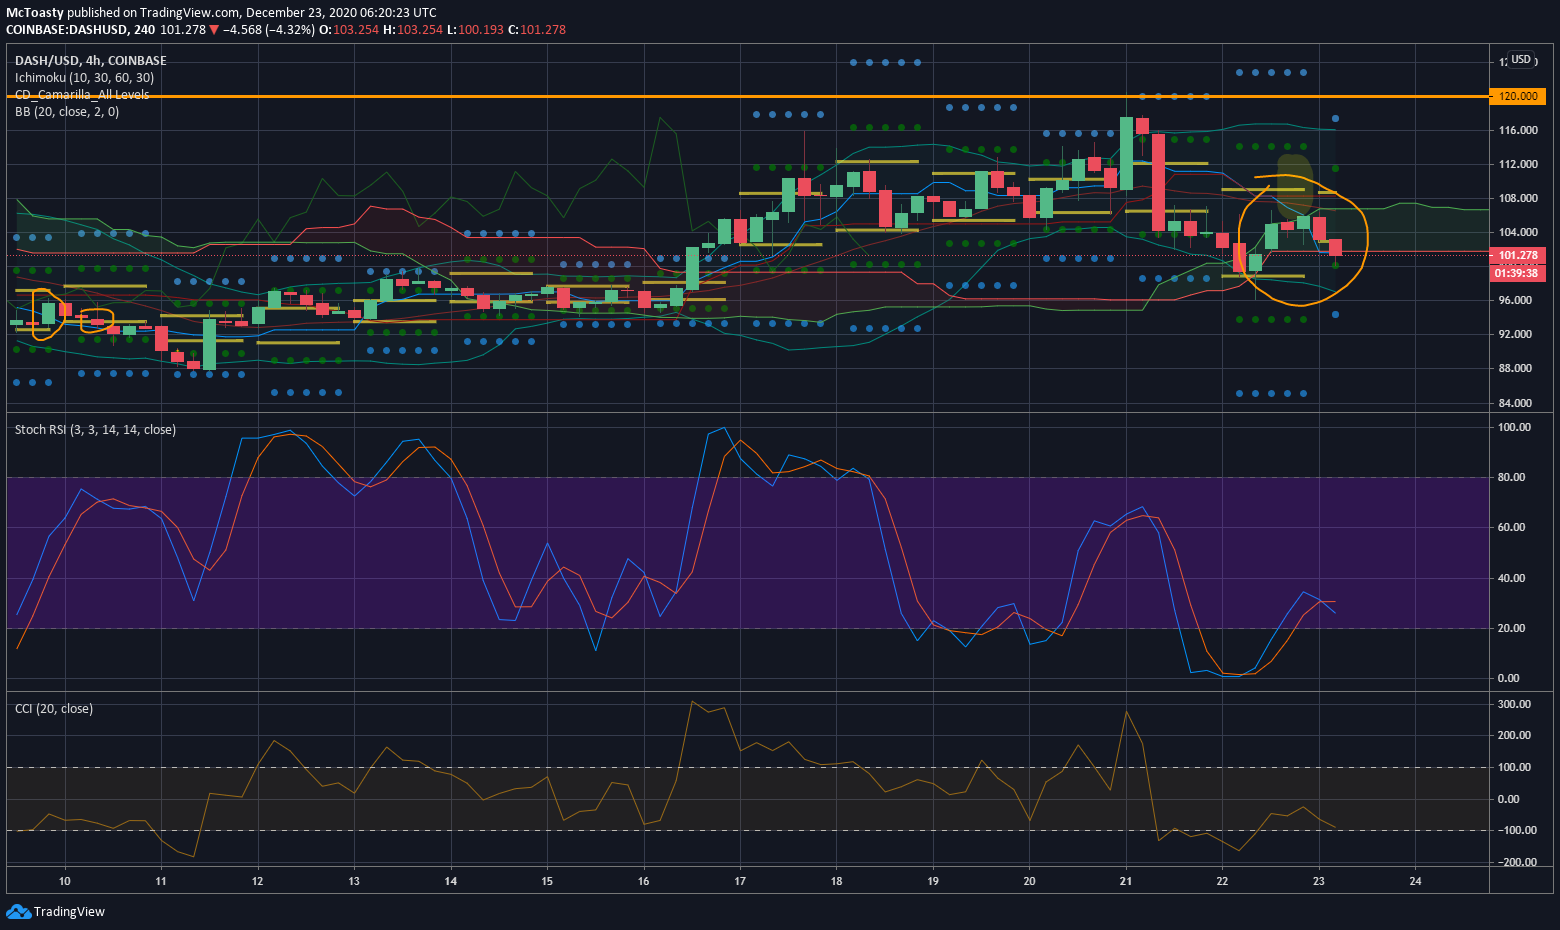The image size is (1560, 930).
Task: Click the low value L:100.193 in header
Action: [x=475, y=30]
